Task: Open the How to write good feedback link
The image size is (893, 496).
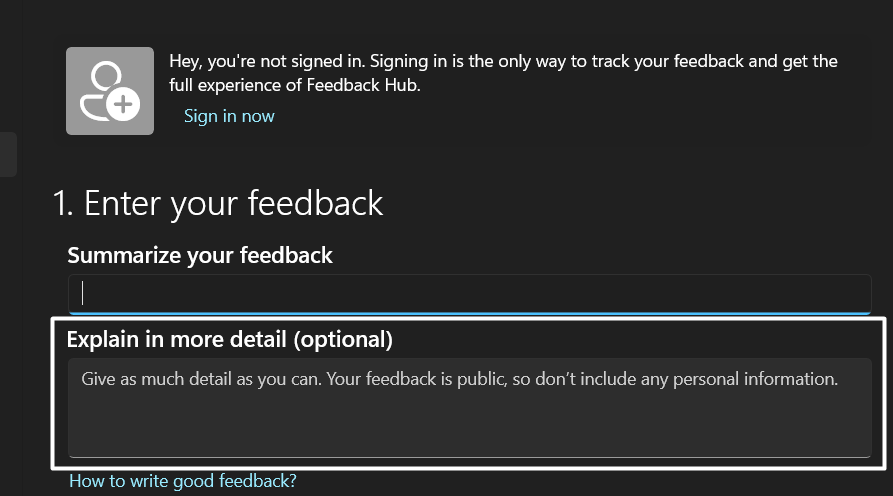Action: [183, 481]
